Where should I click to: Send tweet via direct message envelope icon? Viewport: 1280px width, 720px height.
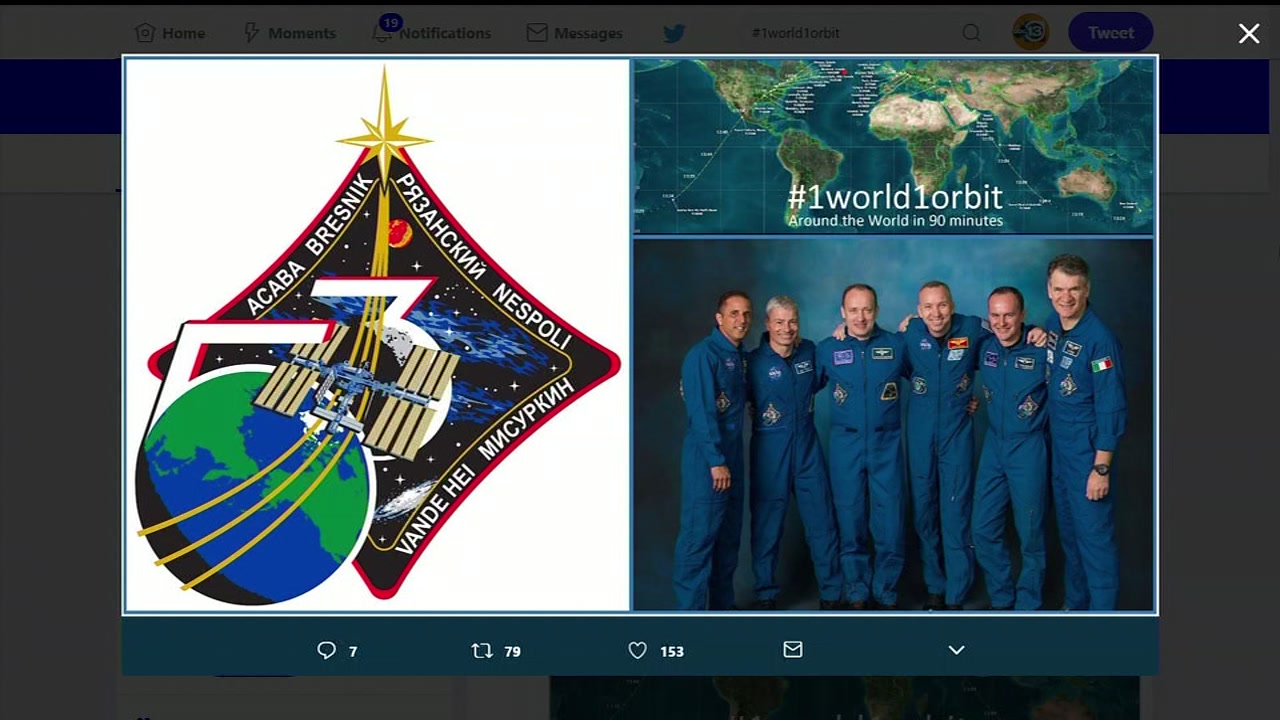793,650
